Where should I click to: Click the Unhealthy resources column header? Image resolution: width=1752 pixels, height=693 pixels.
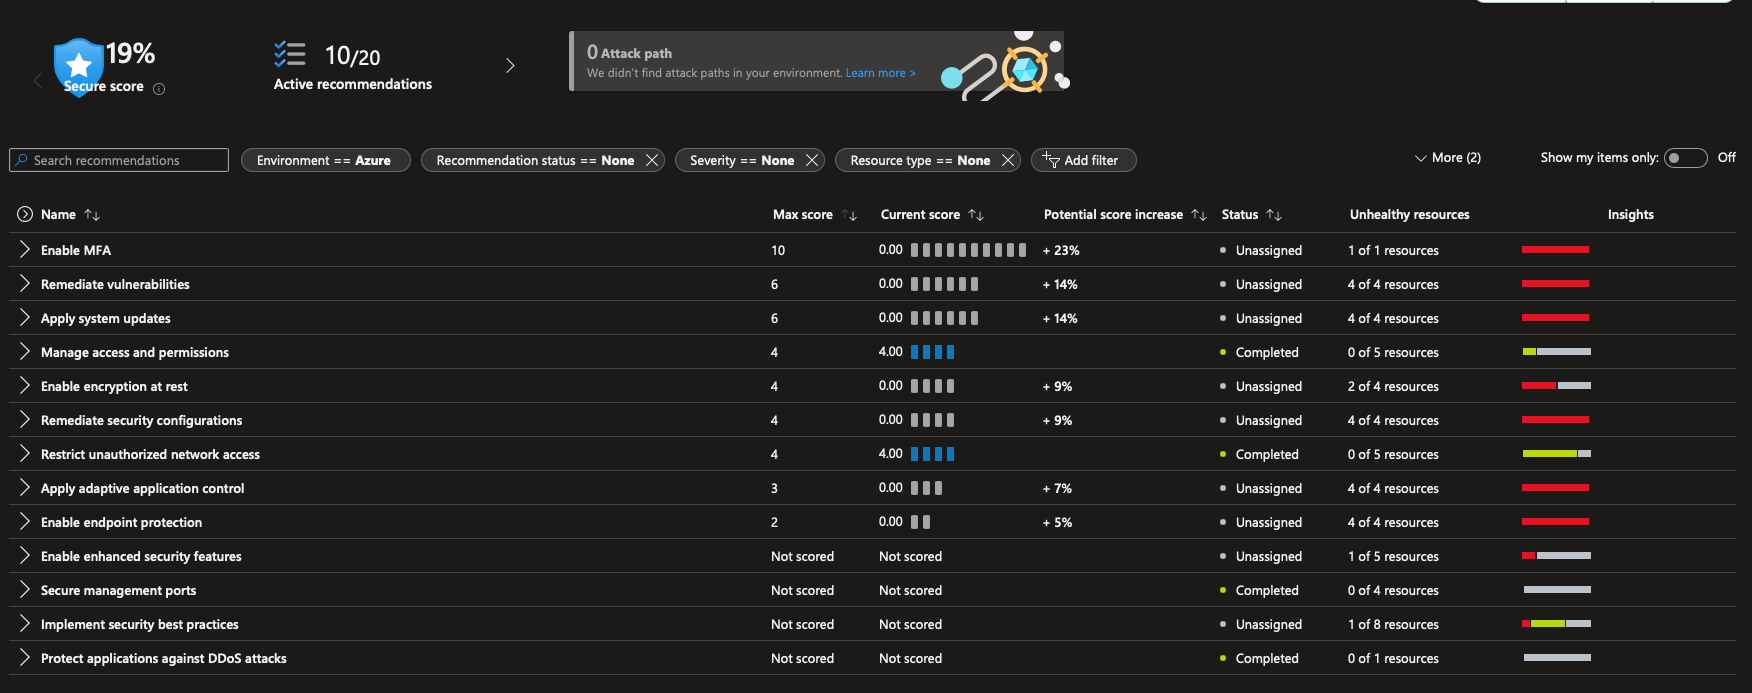[x=1410, y=215]
